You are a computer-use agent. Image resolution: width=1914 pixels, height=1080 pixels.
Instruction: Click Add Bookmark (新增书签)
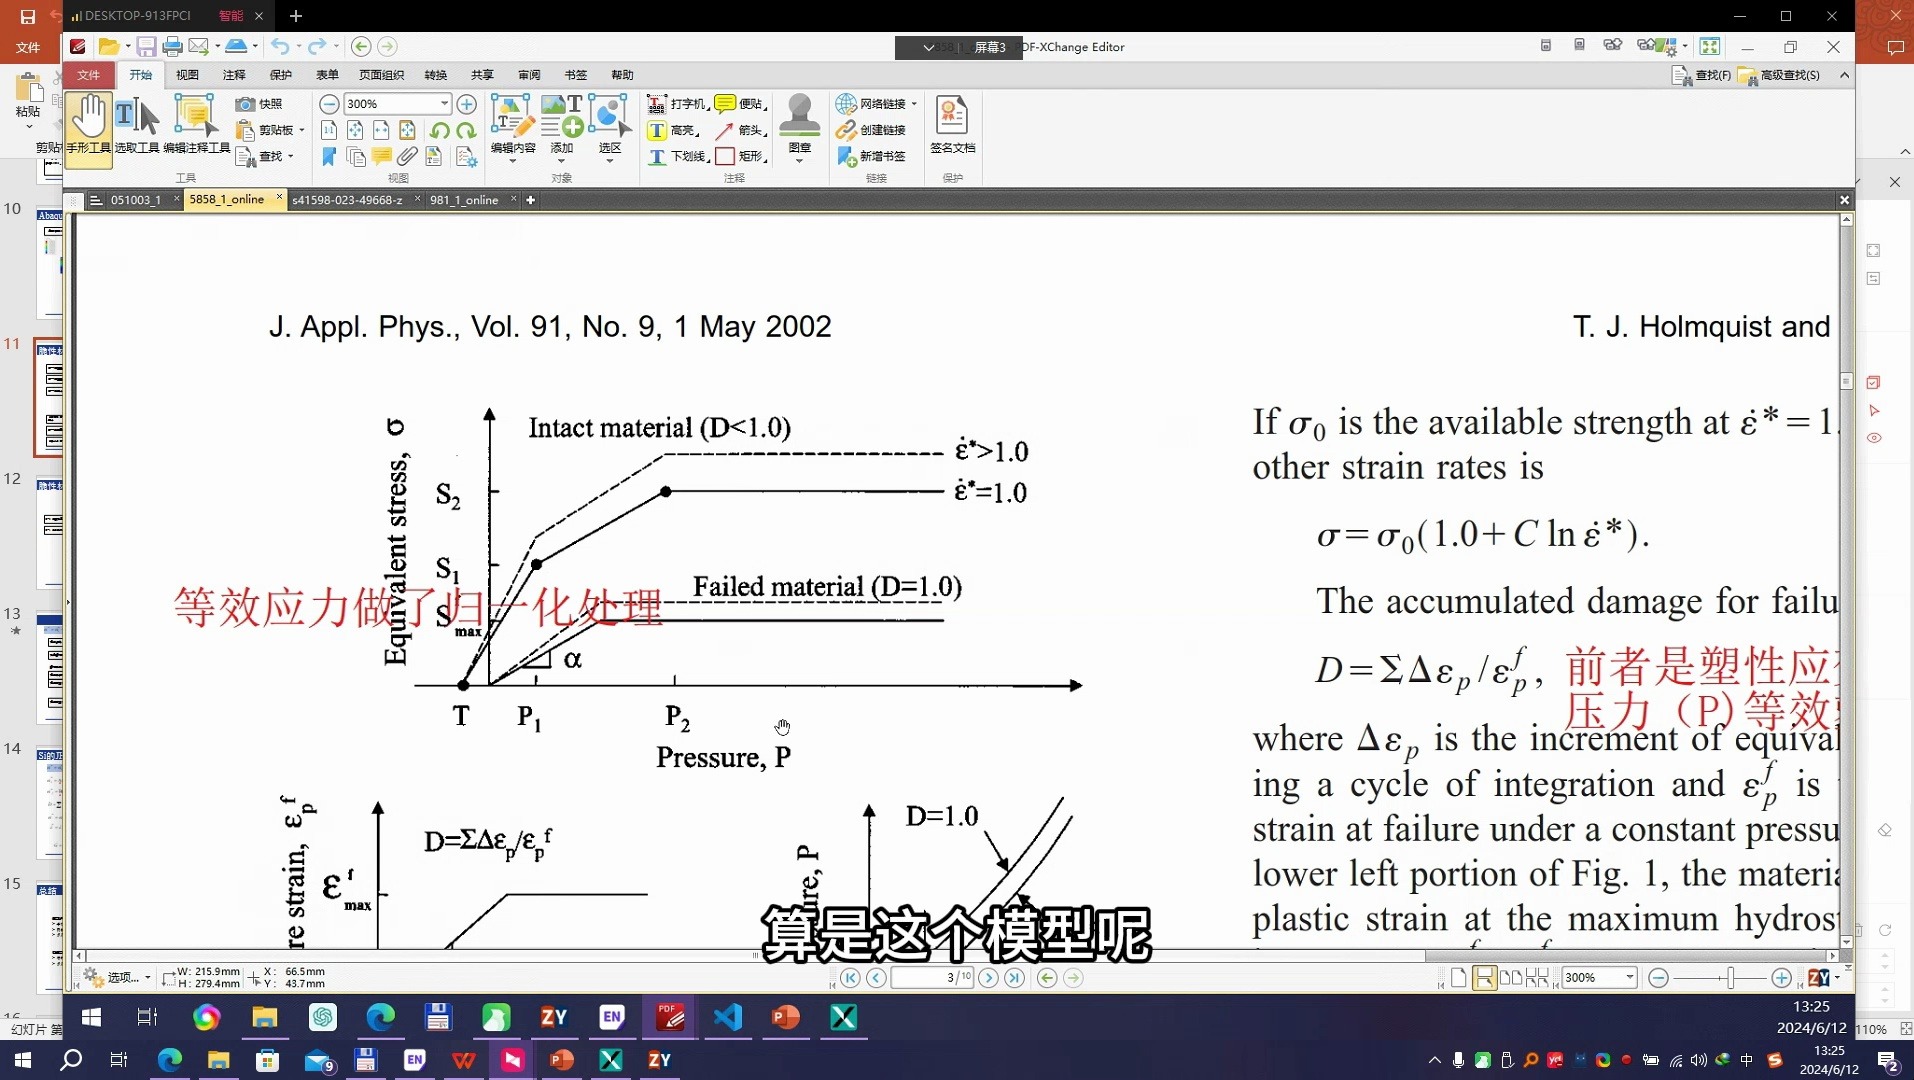click(x=871, y=156)
